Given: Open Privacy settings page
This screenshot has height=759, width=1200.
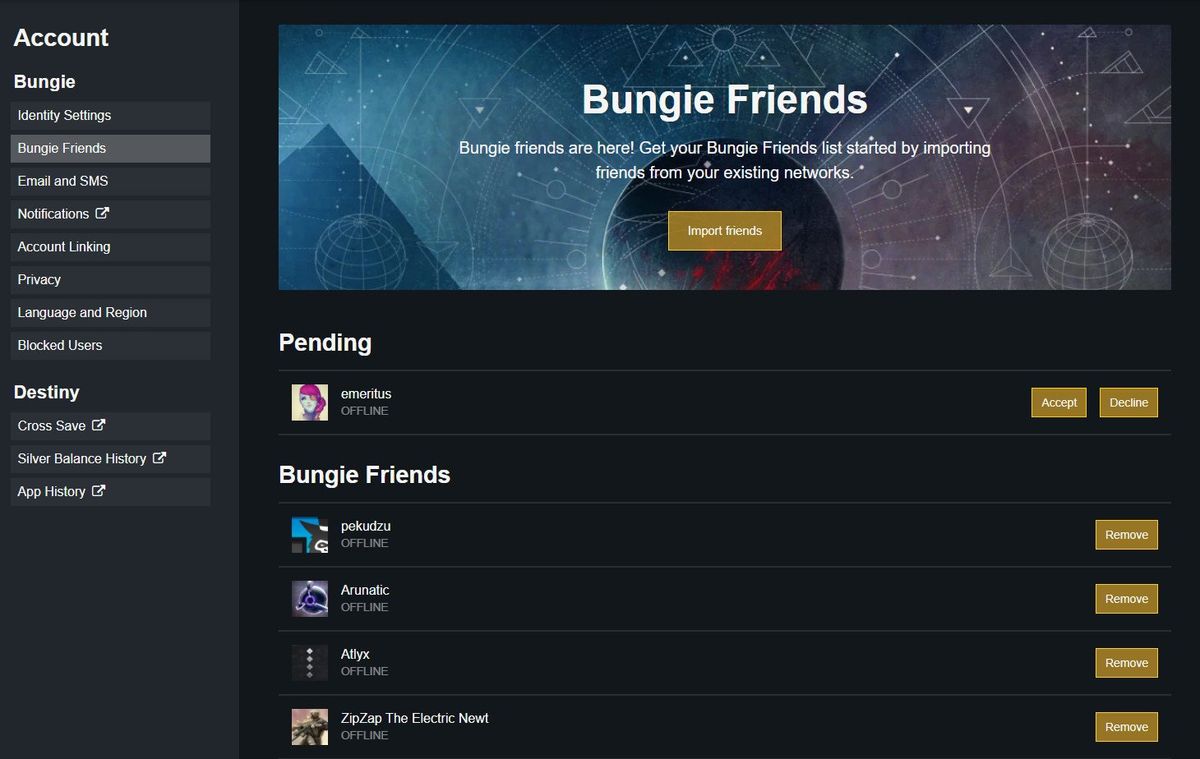Looking at the screenshot, I should (110, 280).
